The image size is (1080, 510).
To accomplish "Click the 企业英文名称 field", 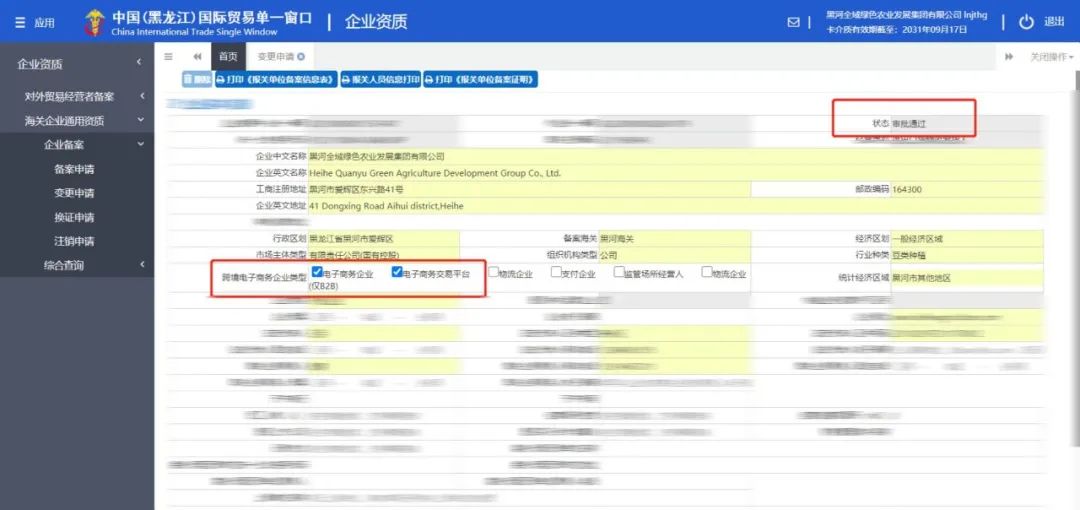I will point(676,173).
